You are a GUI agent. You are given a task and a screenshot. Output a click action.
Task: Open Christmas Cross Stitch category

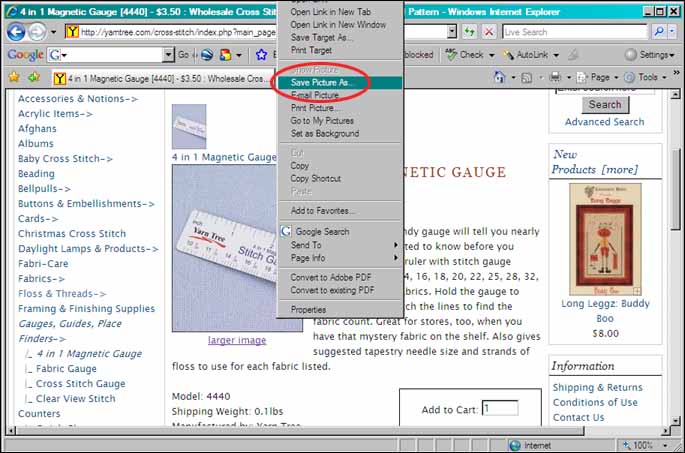click(72, 233)
